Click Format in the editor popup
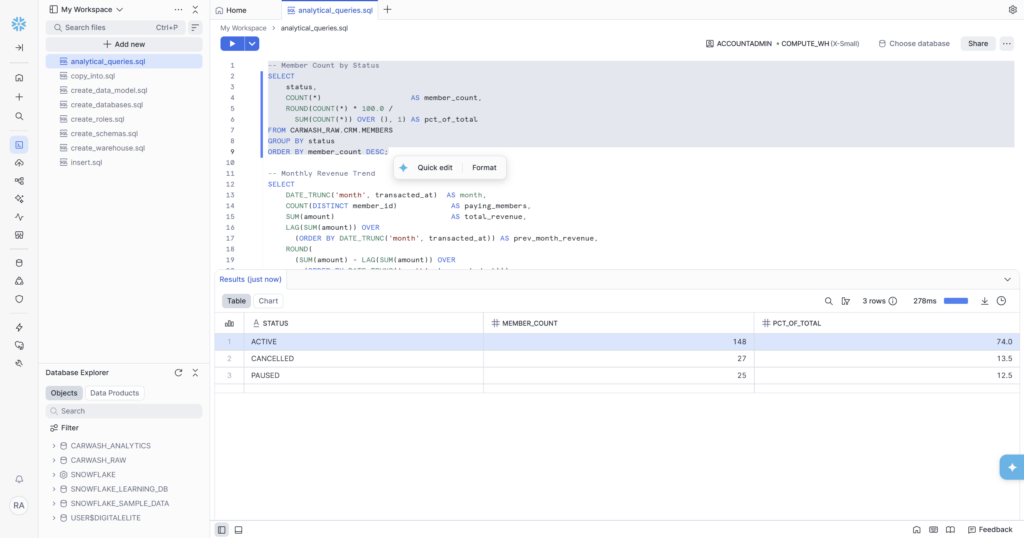This screenshot has height=538, width=1024. [x=484, y=168]
